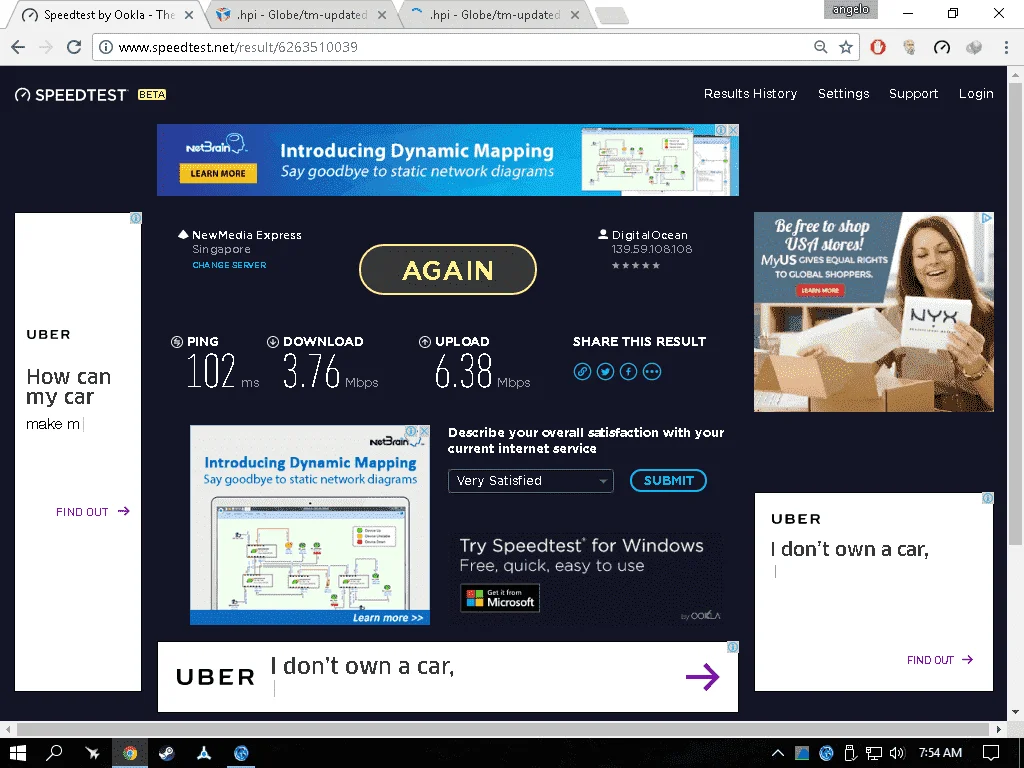This screenshot has height=768, width=1024.
Task: Open taskbar search magnifier
Action: [54, 753]
